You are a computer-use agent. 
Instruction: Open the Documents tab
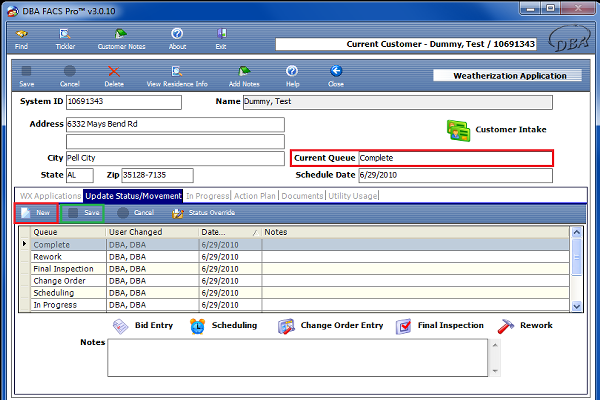coord(302,196)
